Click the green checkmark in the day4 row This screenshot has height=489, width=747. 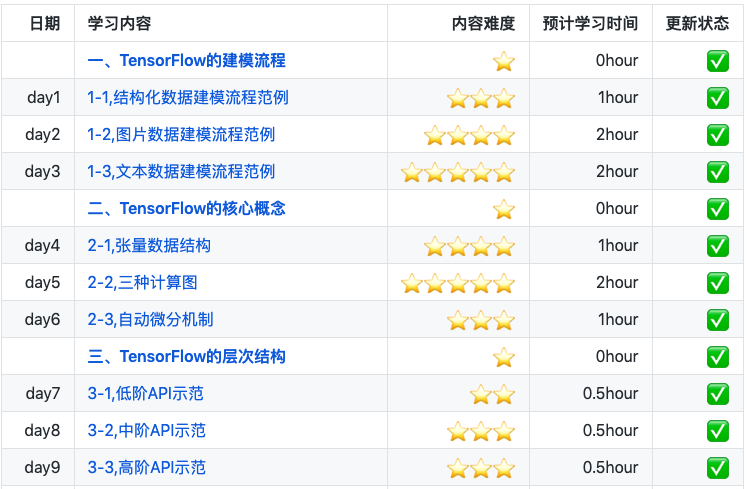tap(718, 246)
